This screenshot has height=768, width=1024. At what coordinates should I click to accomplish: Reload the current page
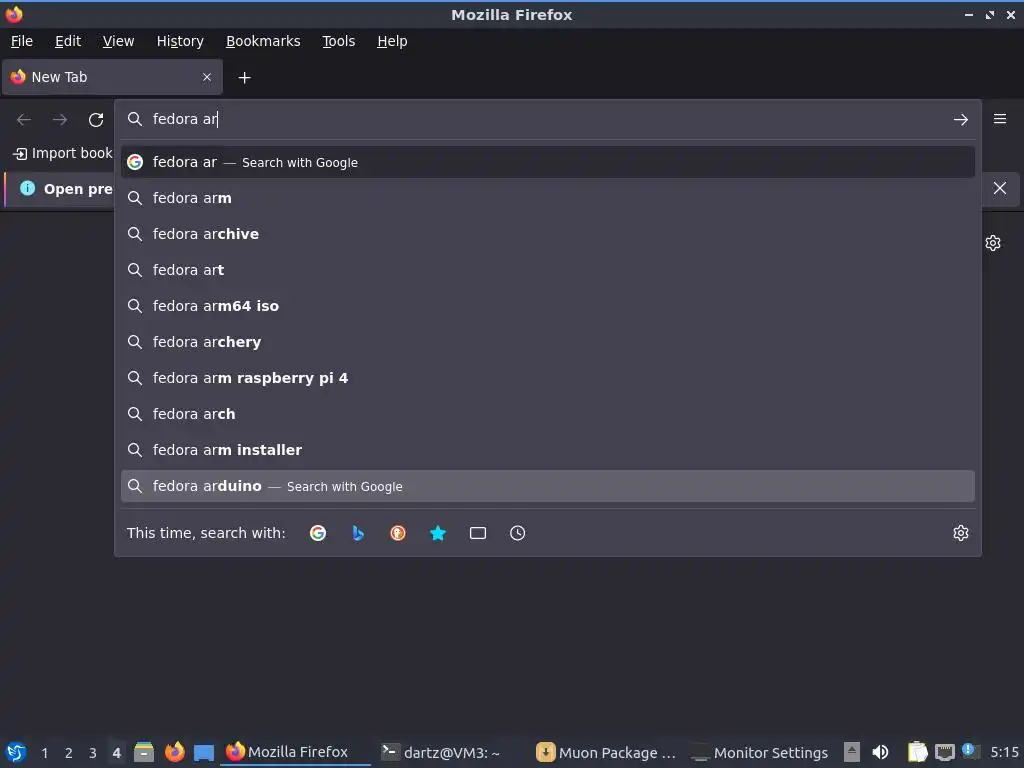click(x=96, y=120)
